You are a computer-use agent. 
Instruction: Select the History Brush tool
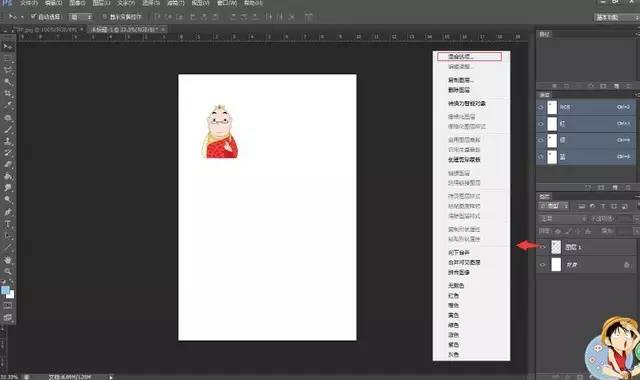[x=8, y=153]
